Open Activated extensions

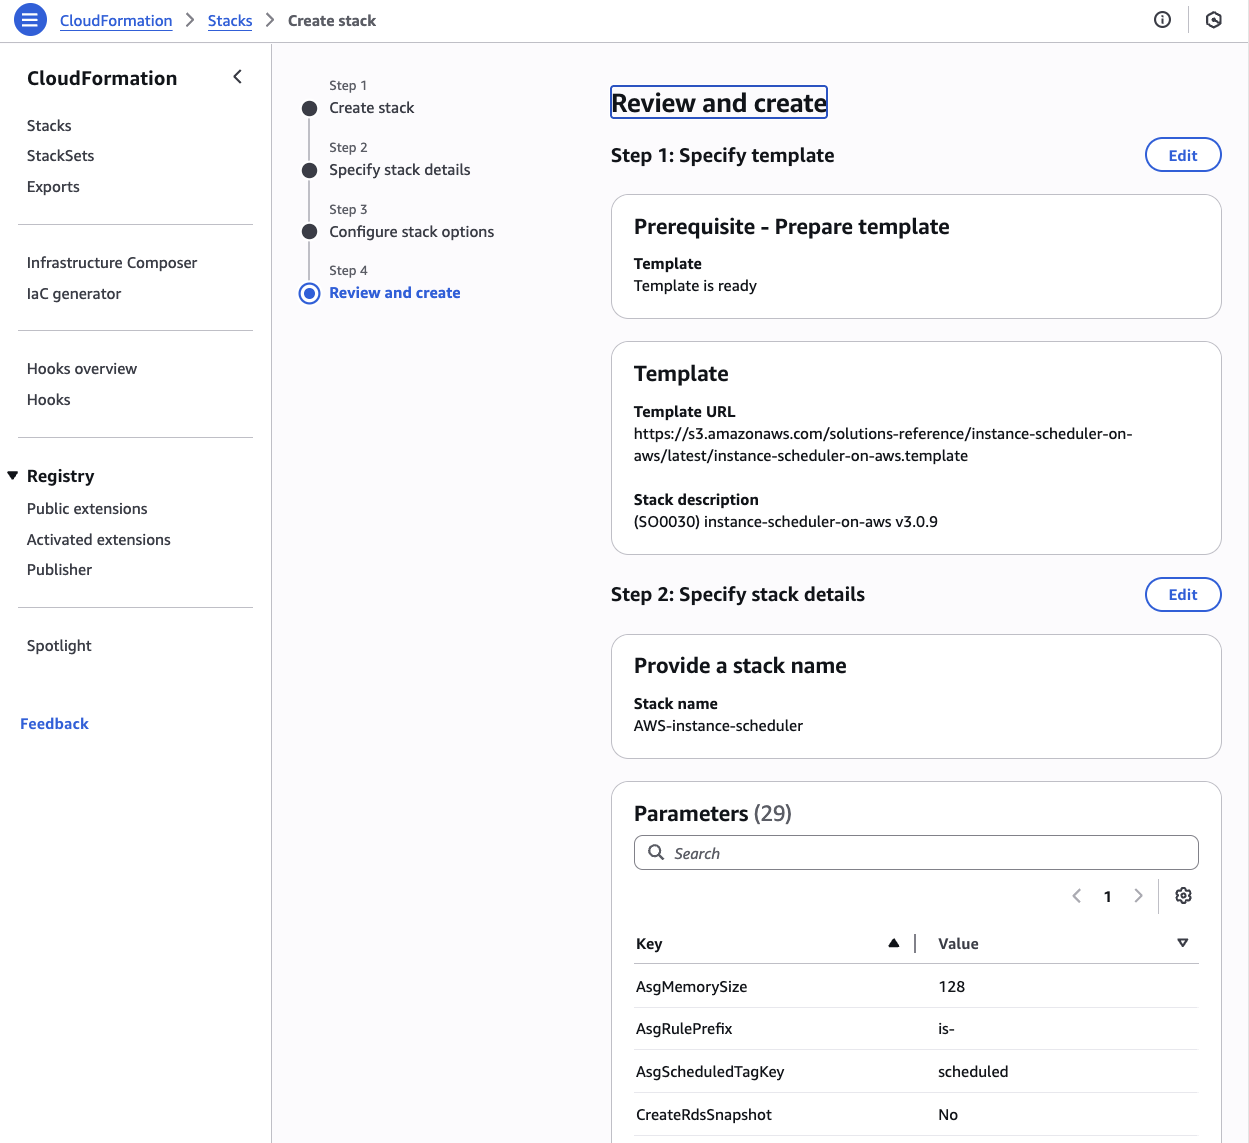coord(99,540)
